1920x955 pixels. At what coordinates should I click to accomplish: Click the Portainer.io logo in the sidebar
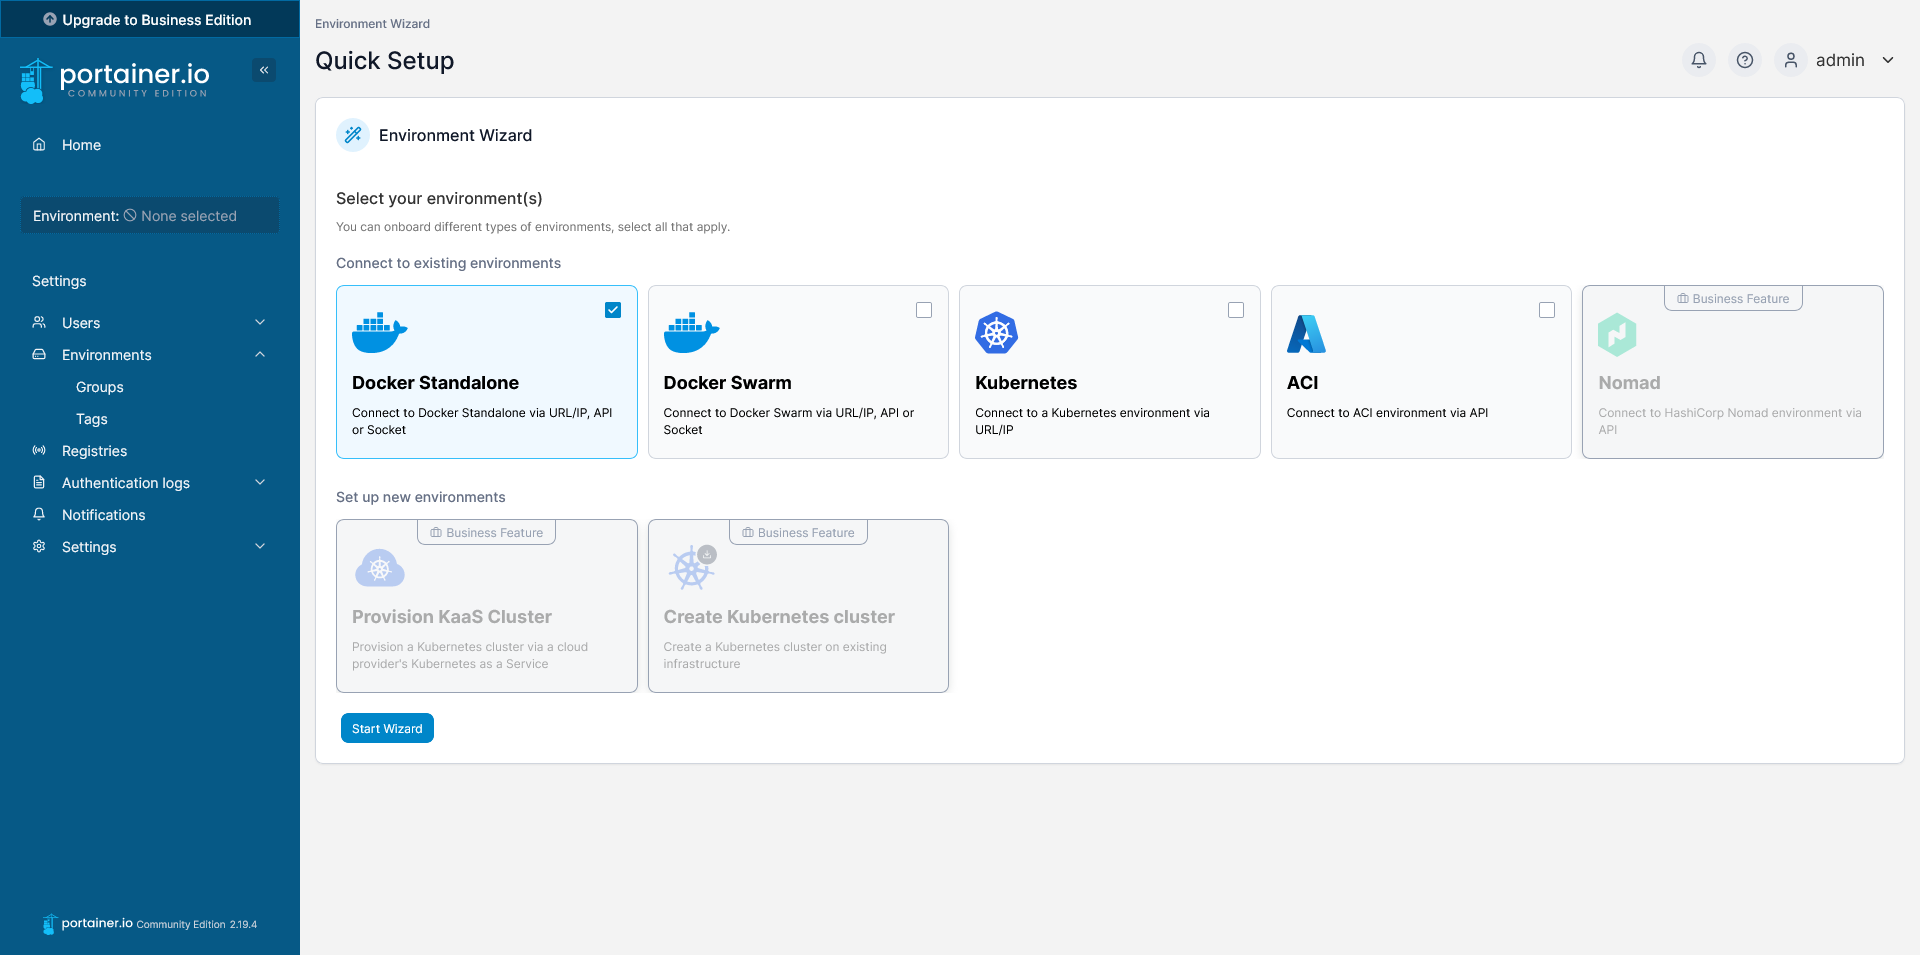click(x=114, y=80)
